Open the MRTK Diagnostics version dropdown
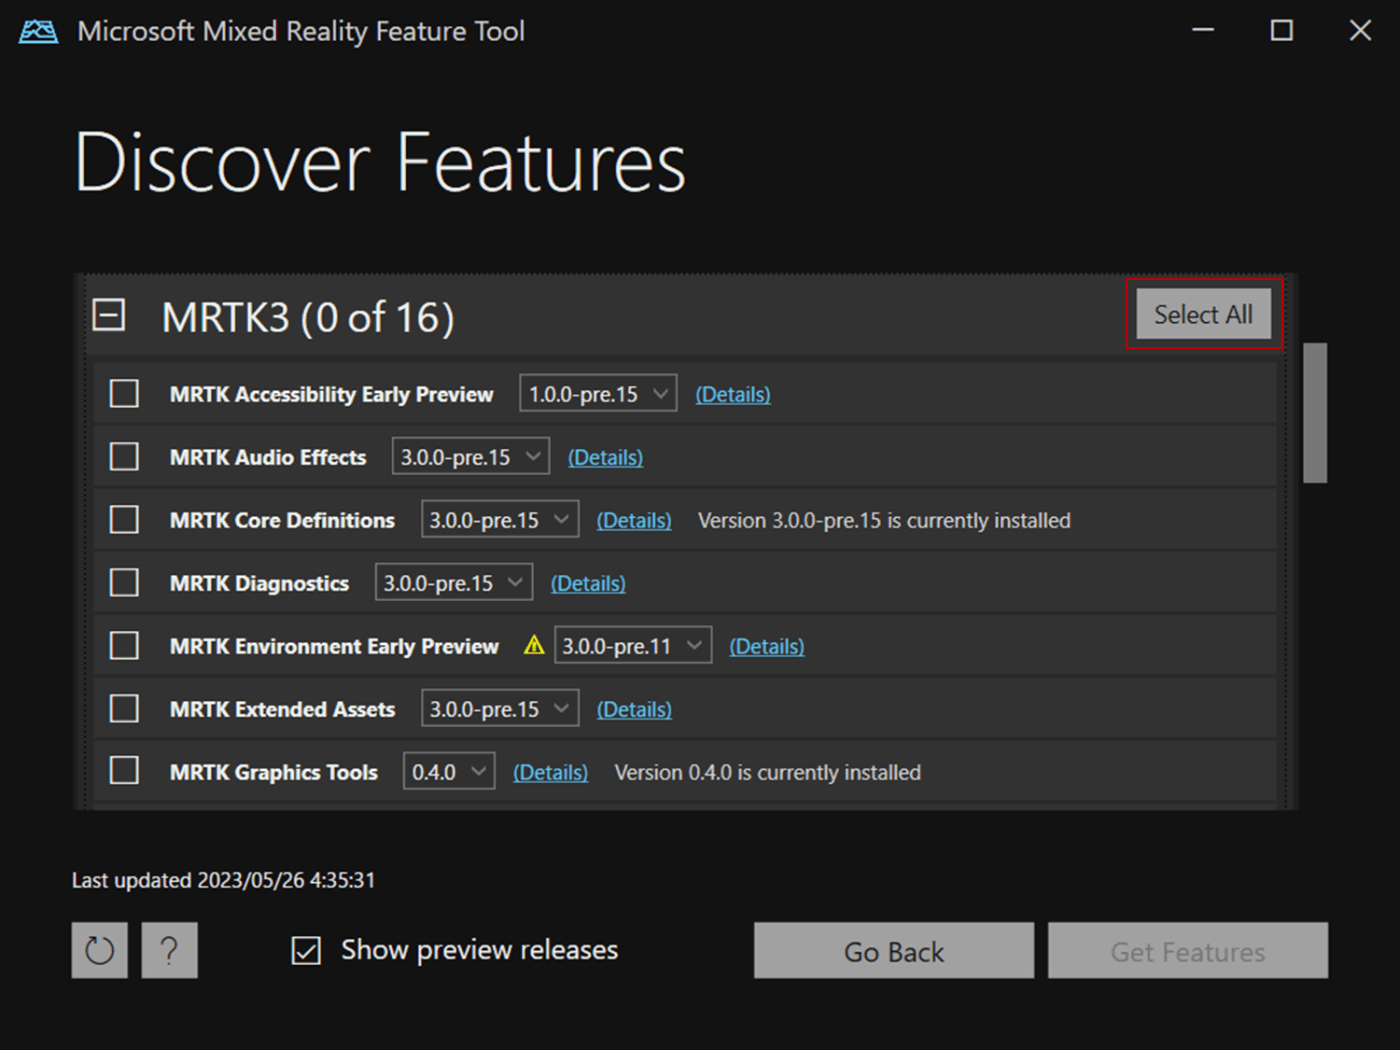1400x1050 pixels. click(x=454, y=582)
